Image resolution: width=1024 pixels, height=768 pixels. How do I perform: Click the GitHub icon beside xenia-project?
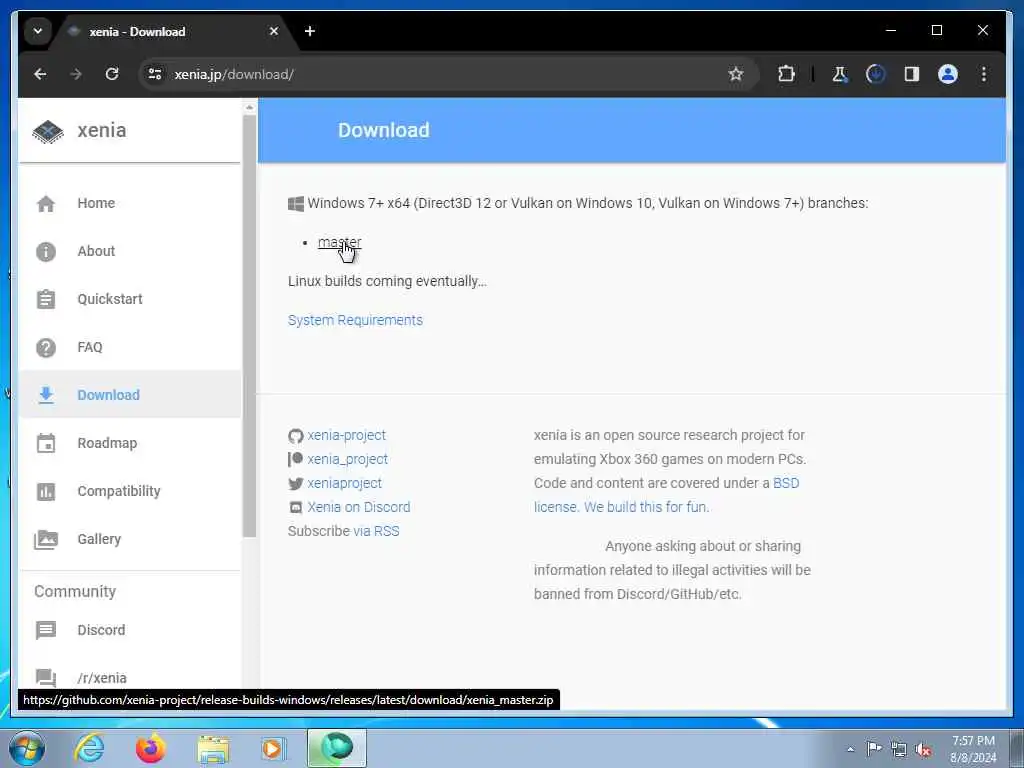(296, 436)
